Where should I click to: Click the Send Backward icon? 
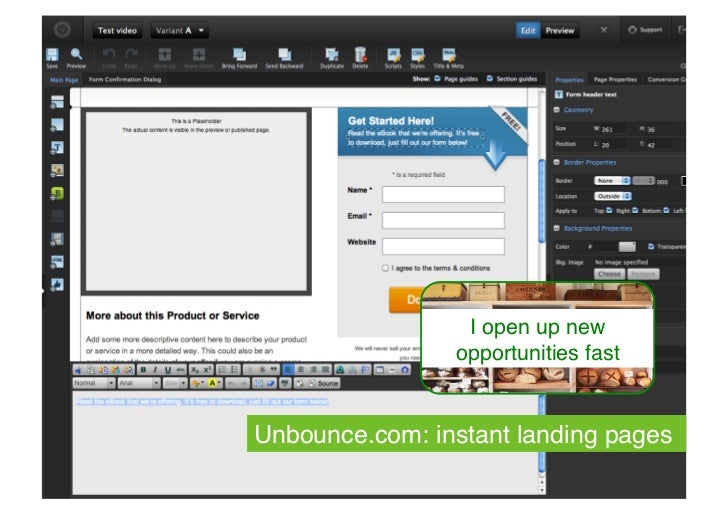(x=284, y=55)
